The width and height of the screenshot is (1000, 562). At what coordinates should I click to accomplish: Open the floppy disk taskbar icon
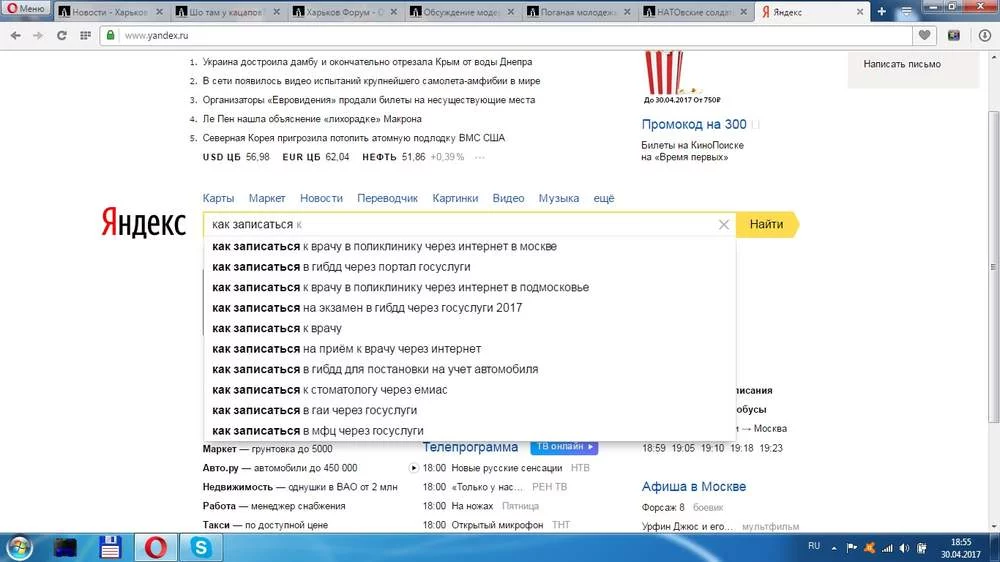click(110, 547)
